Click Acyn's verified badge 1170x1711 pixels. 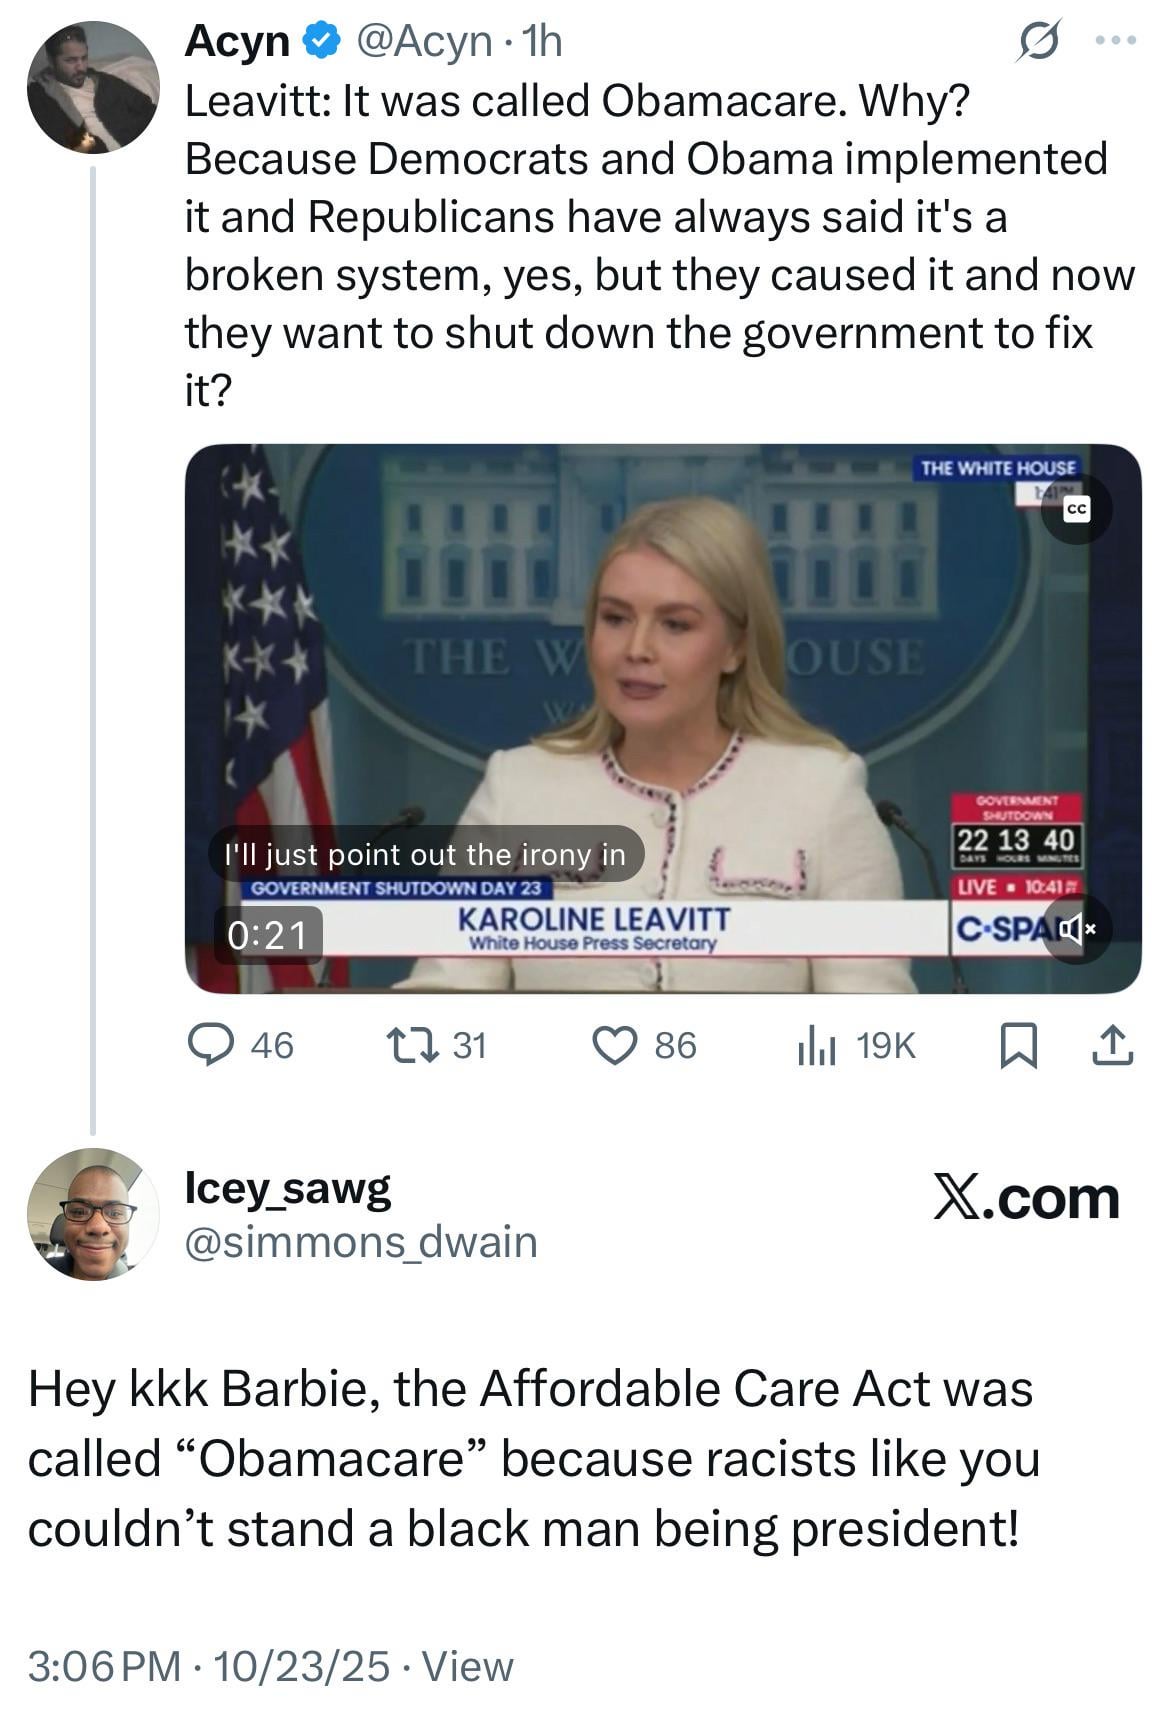(321, 42)
